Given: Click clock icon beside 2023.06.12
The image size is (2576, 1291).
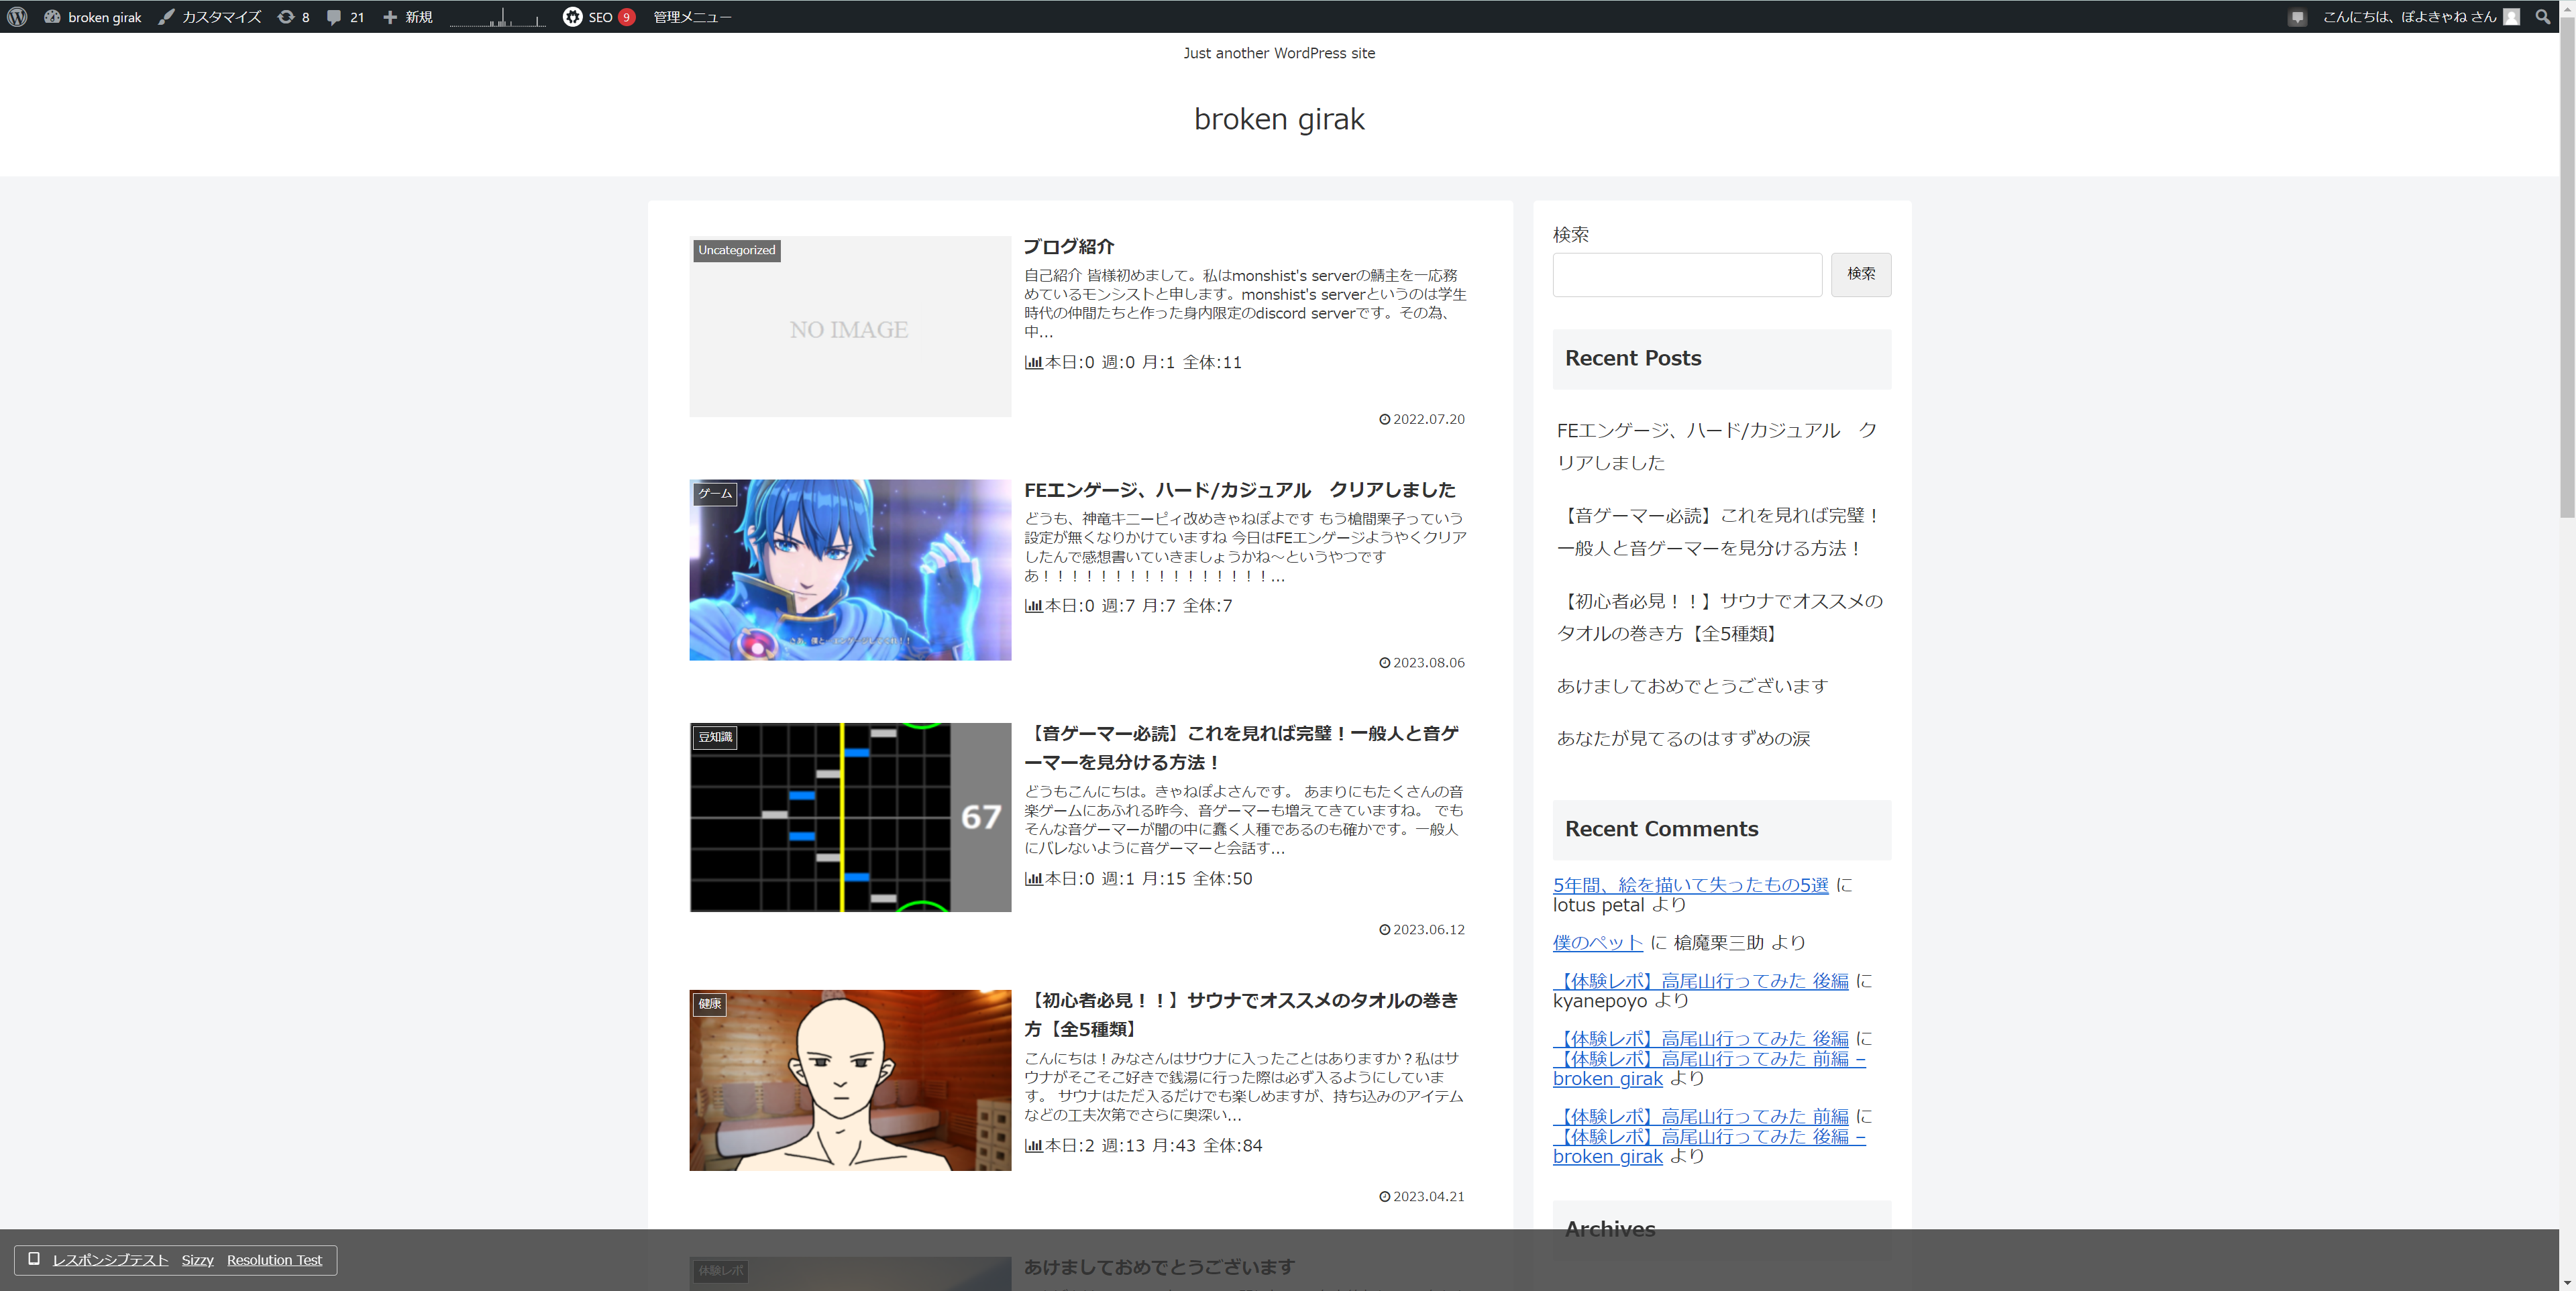Looking at the screenshot, I should (x=1384, y=930).
